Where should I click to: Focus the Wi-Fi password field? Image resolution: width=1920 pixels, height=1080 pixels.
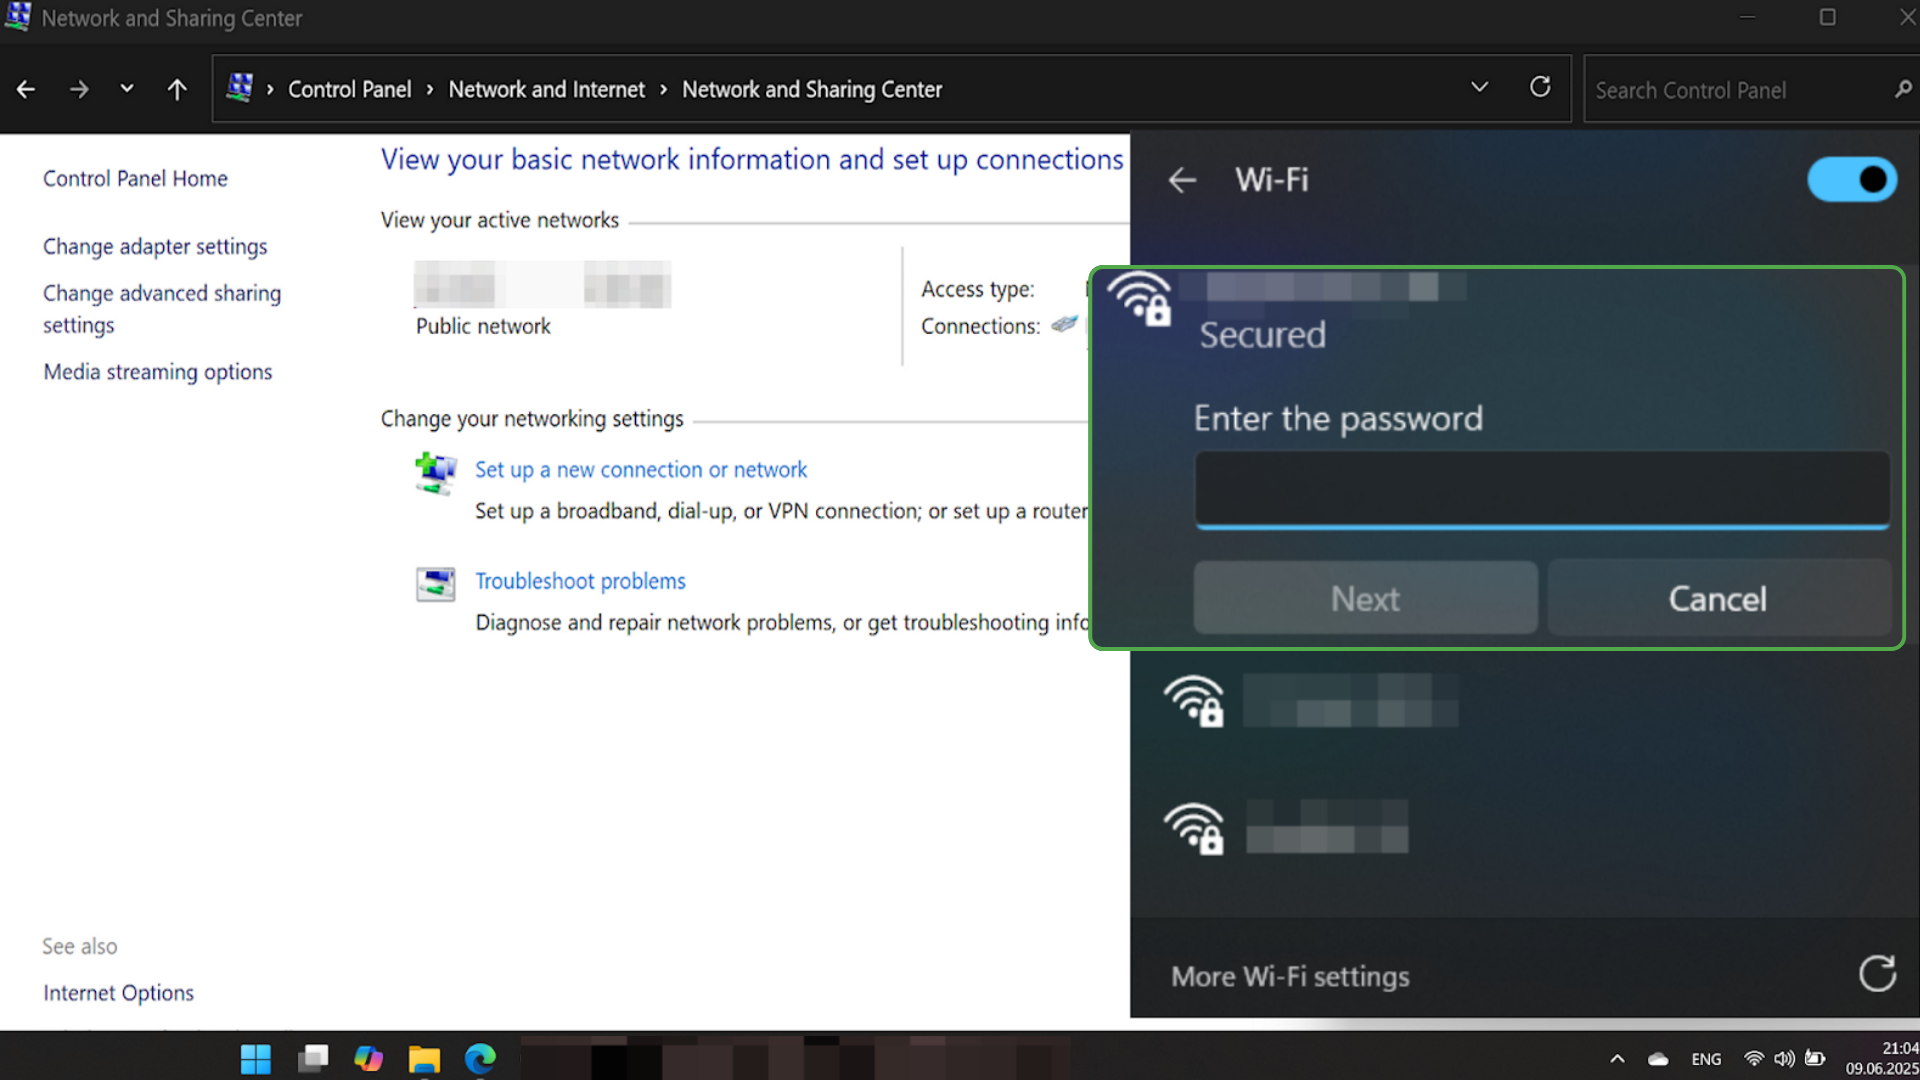click(x=1542, y=490)
